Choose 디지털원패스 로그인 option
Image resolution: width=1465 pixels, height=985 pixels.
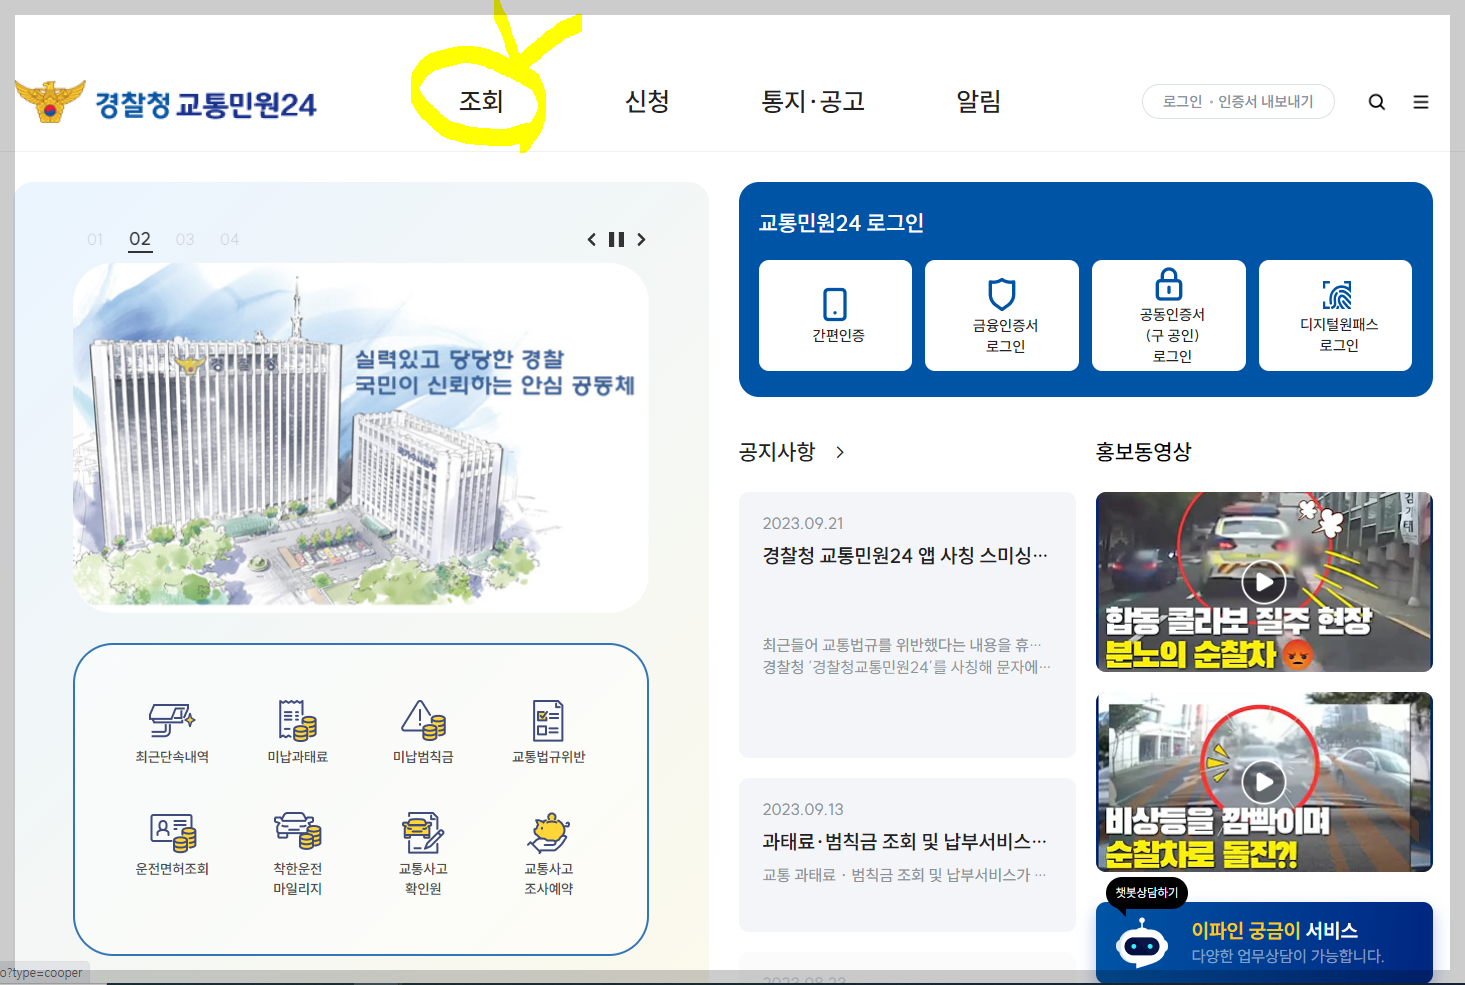(1336, 315)
